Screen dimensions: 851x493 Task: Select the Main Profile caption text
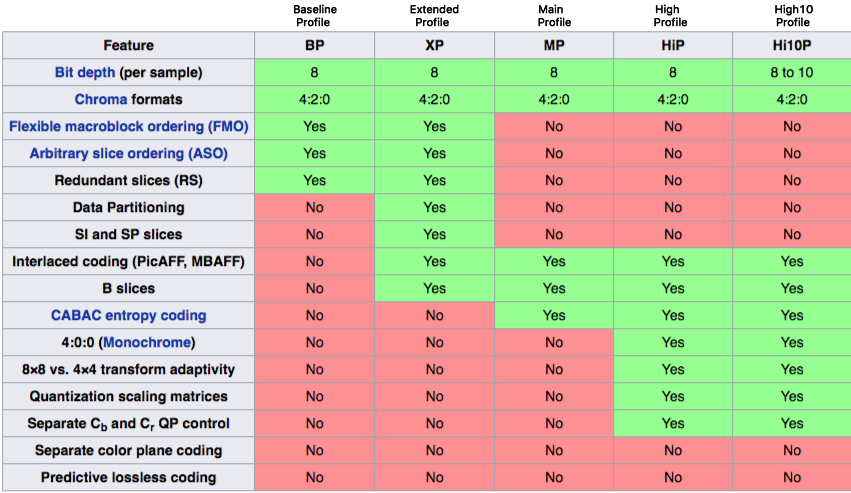553,15
